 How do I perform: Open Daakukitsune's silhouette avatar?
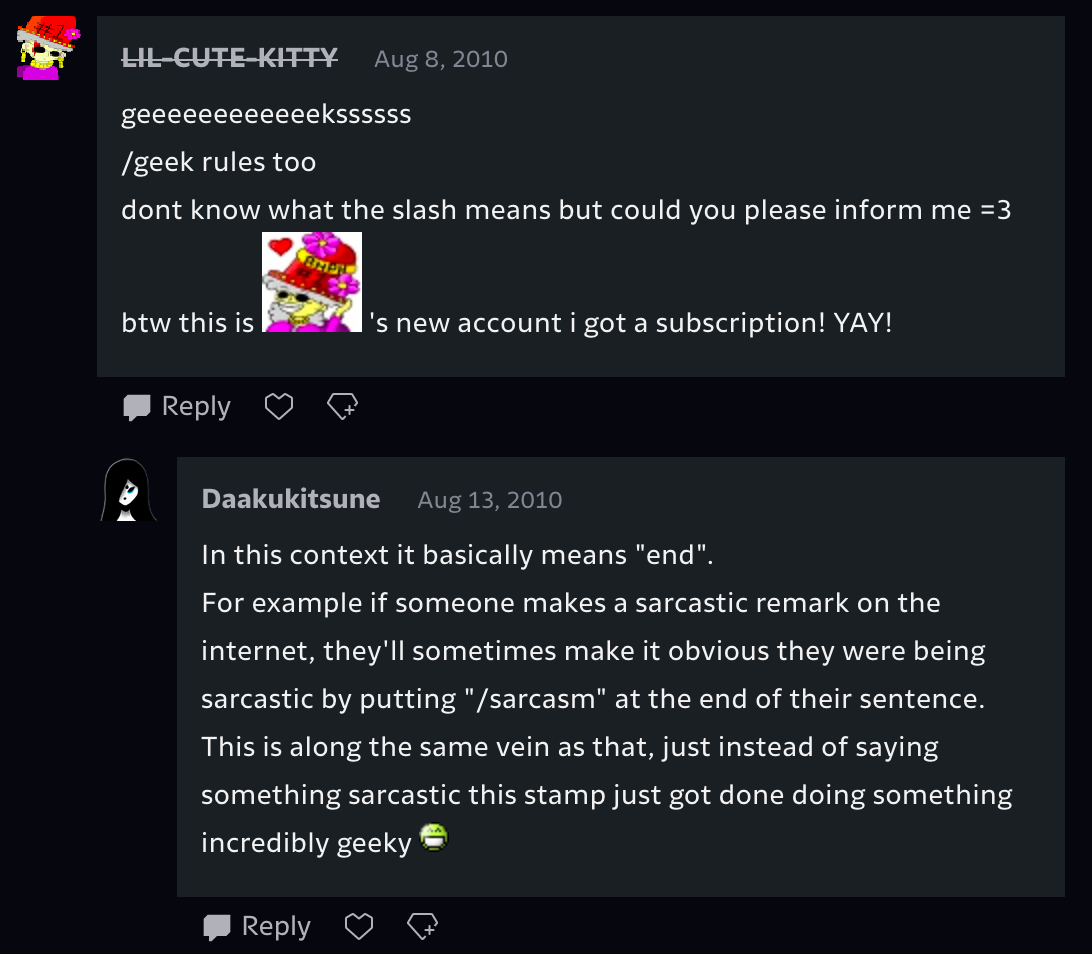(x=127, y=490)
